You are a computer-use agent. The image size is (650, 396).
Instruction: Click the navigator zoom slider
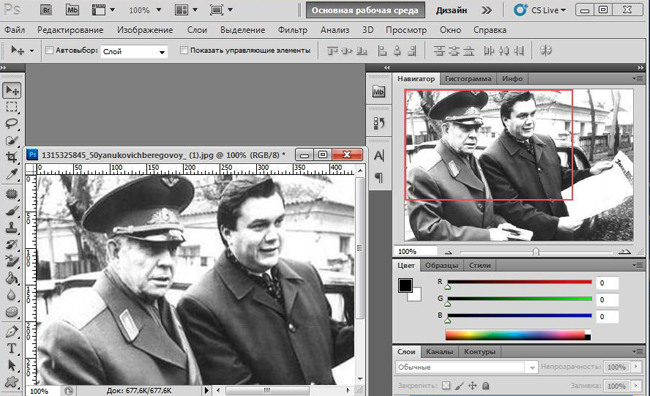coord(536,252)
